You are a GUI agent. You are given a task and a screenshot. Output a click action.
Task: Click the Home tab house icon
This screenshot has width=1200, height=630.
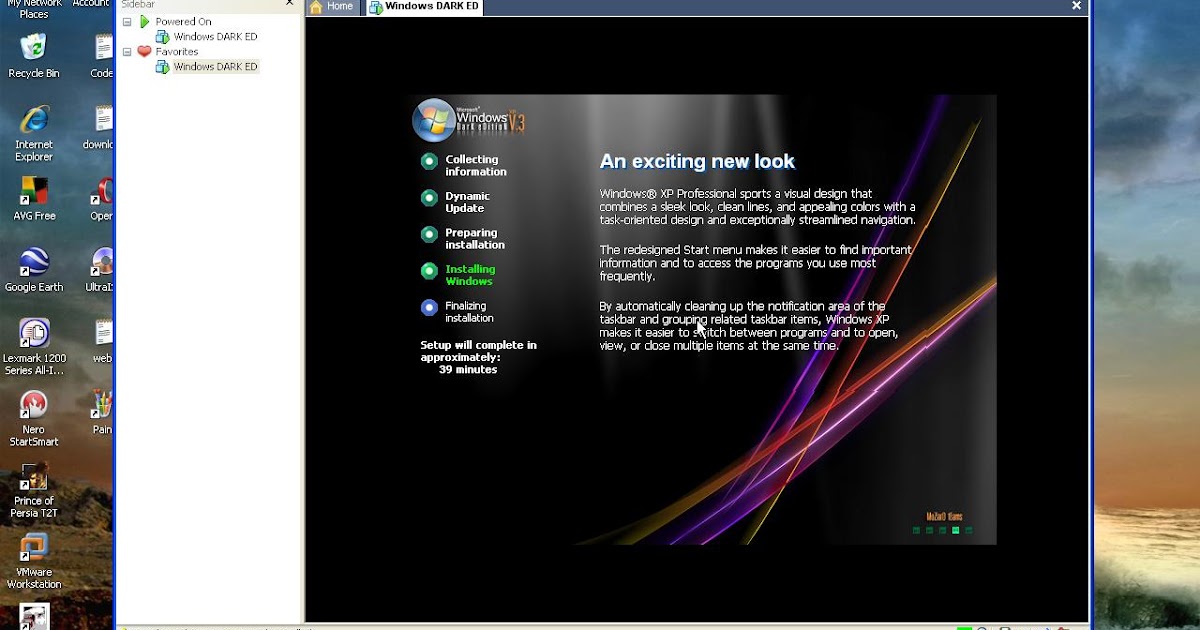point(316,6)
